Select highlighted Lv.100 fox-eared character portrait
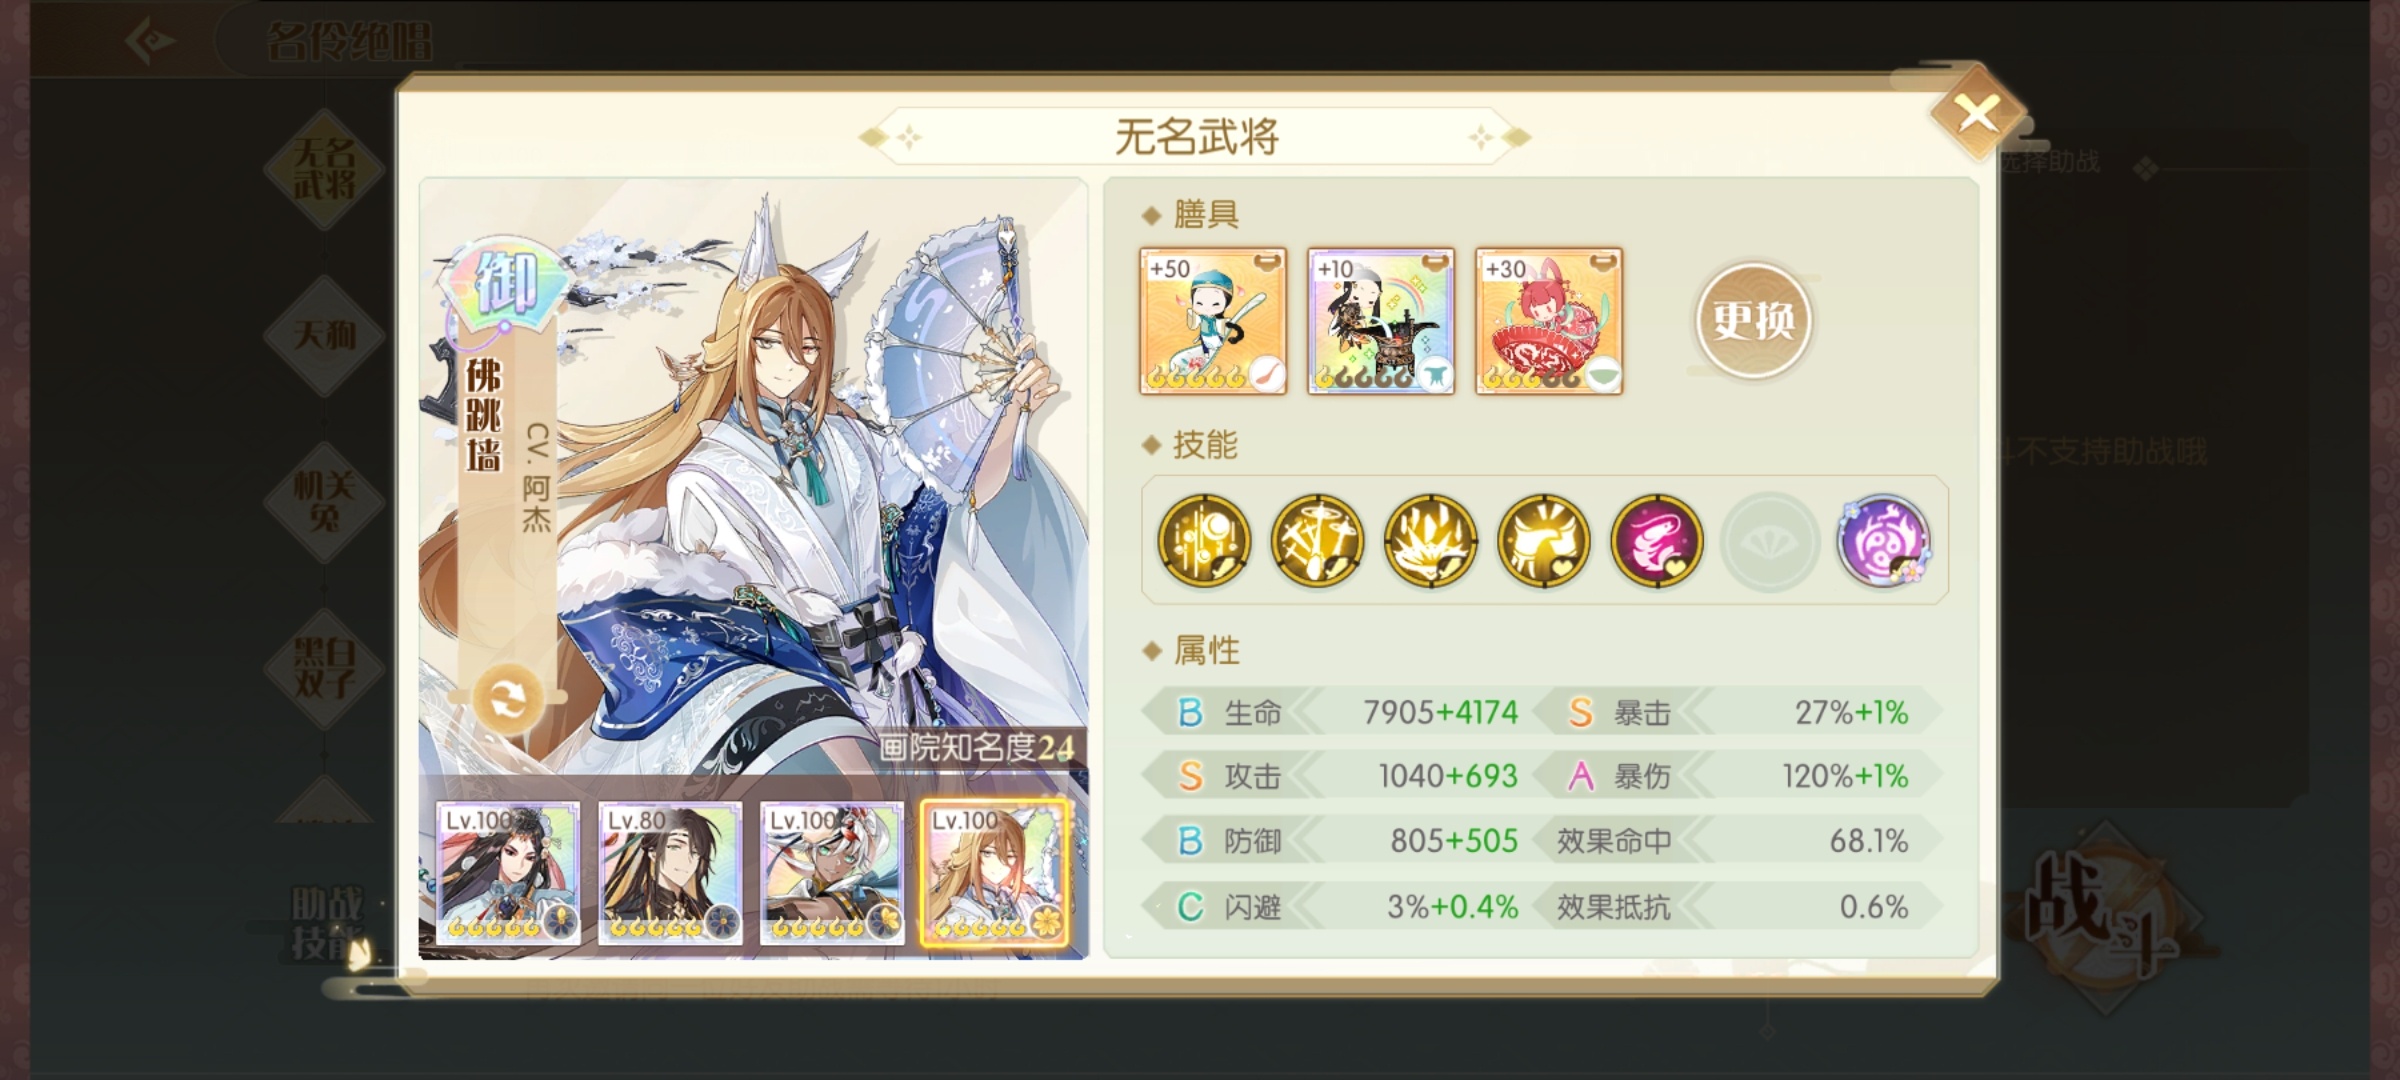The width and height of the screenshot is (2400, 1080). click(x=994, y=873)
